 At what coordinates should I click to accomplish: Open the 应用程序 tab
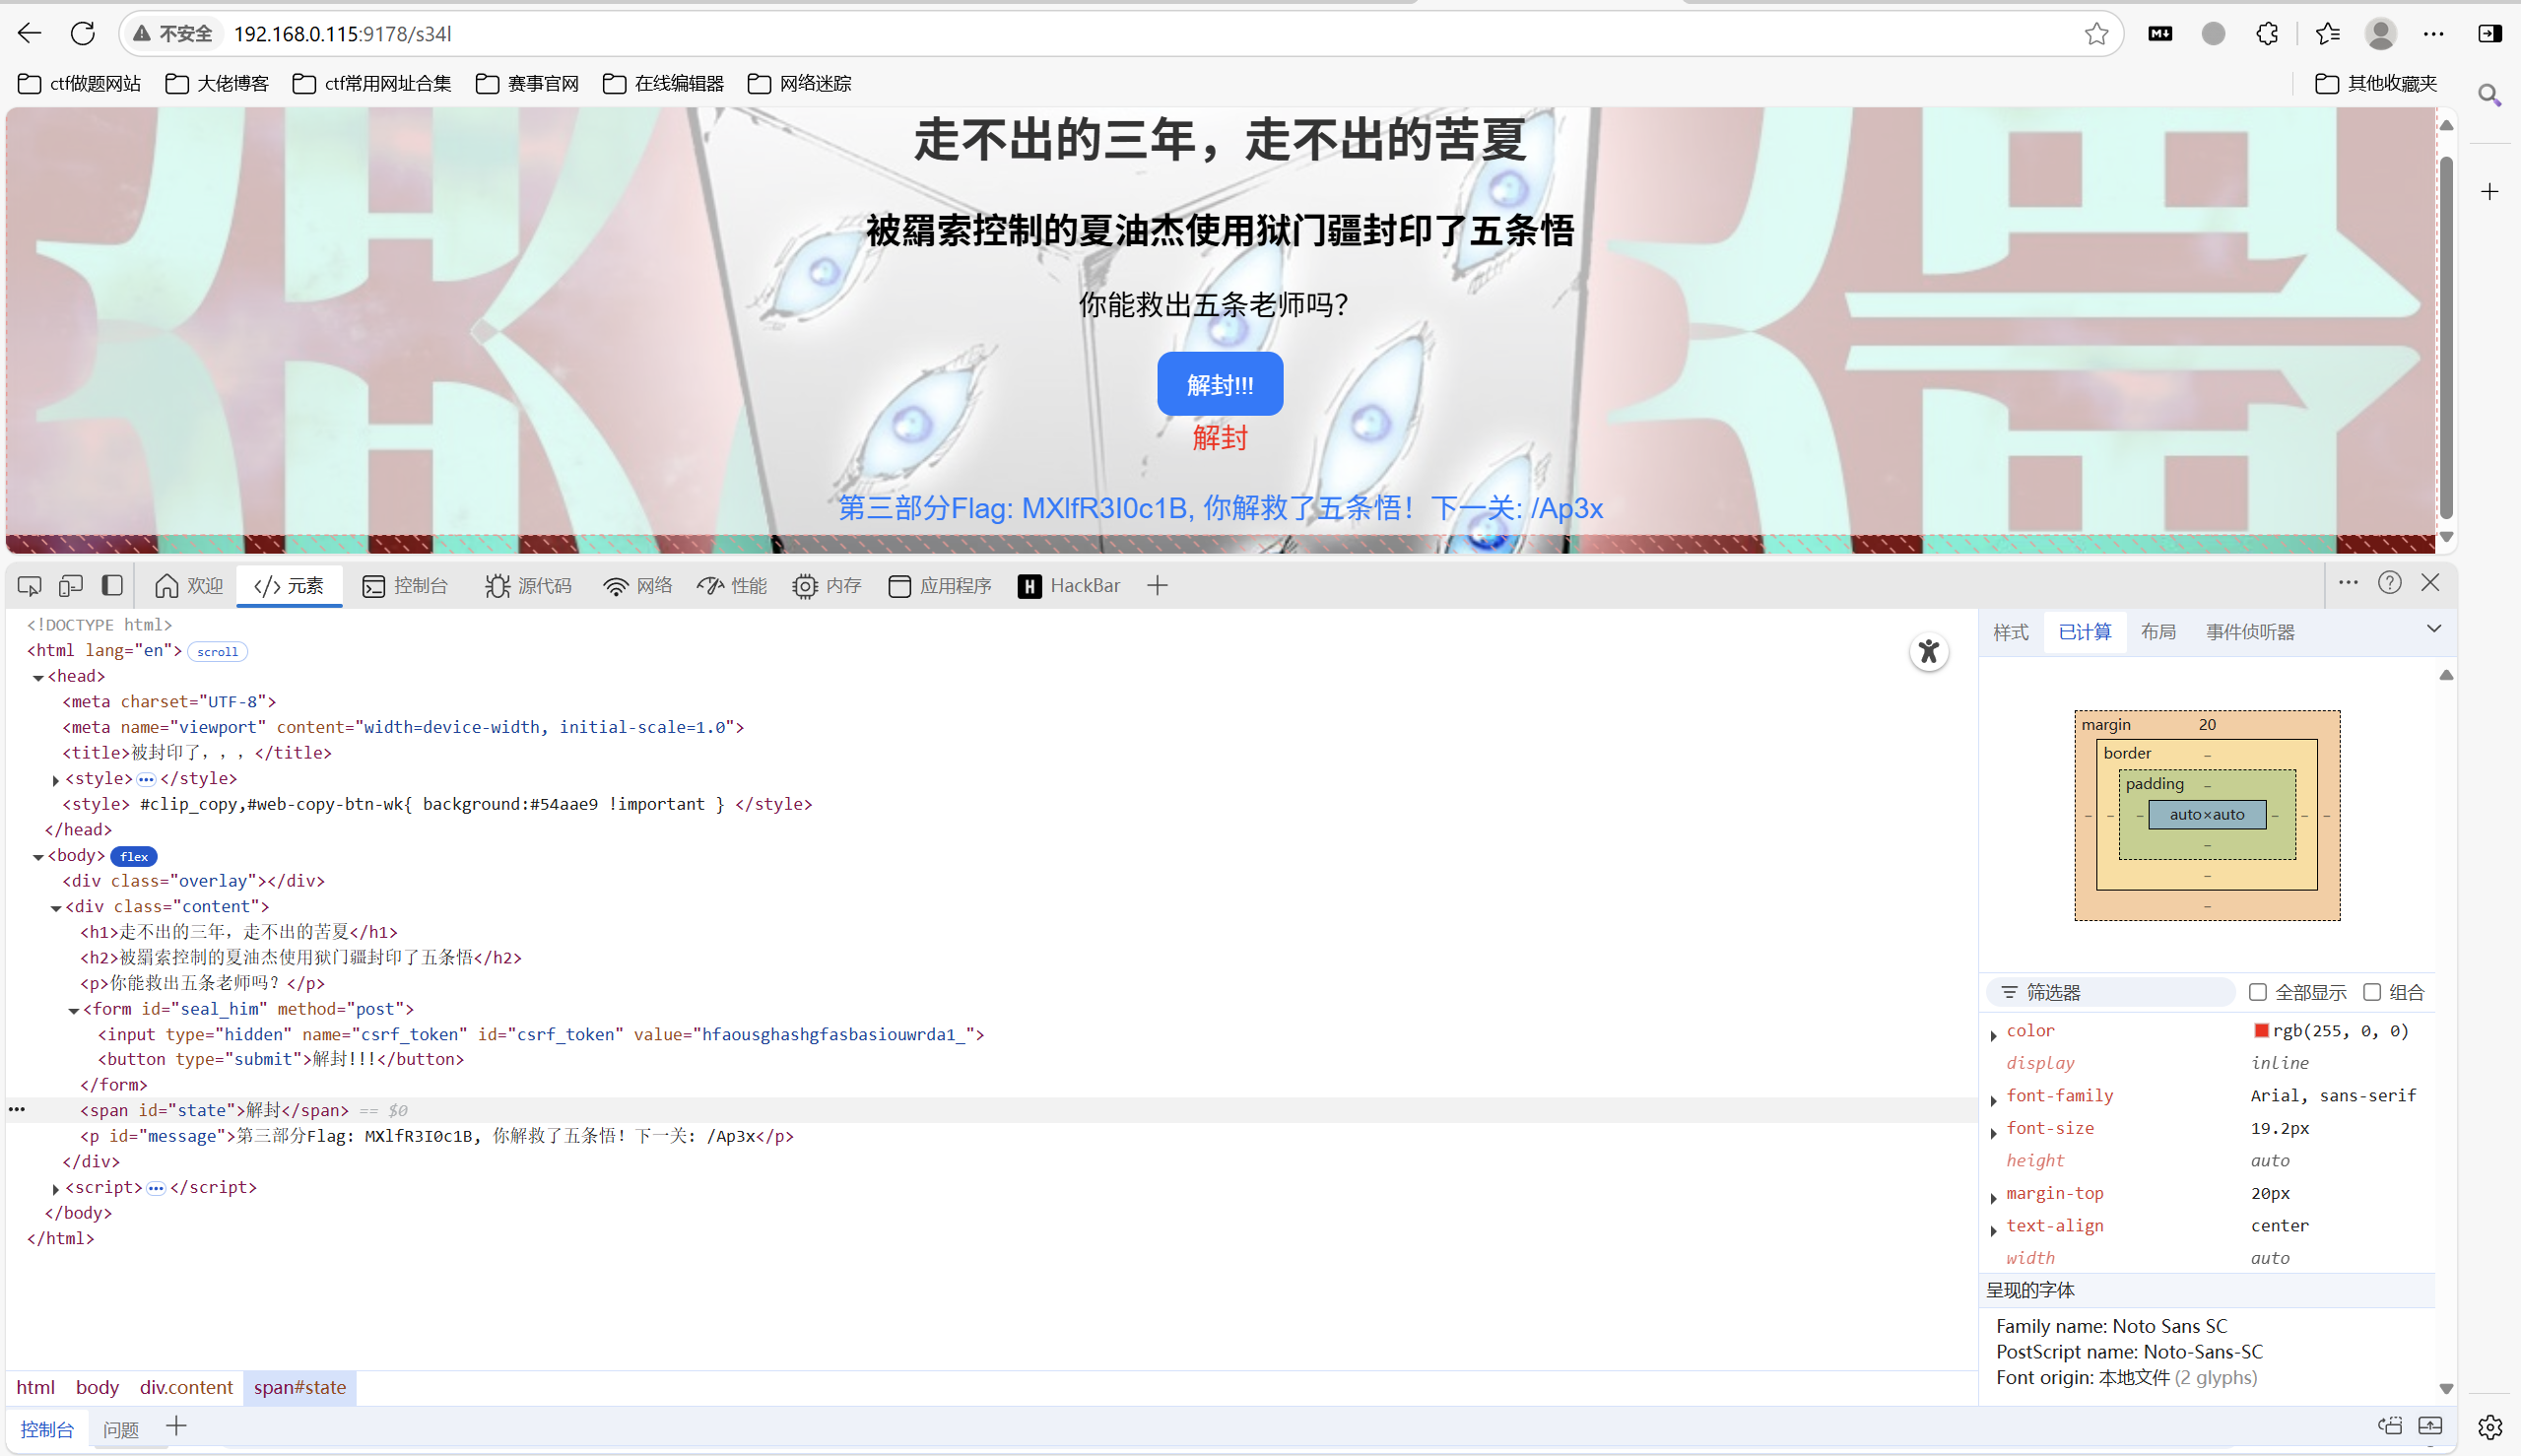coord(940,586)
